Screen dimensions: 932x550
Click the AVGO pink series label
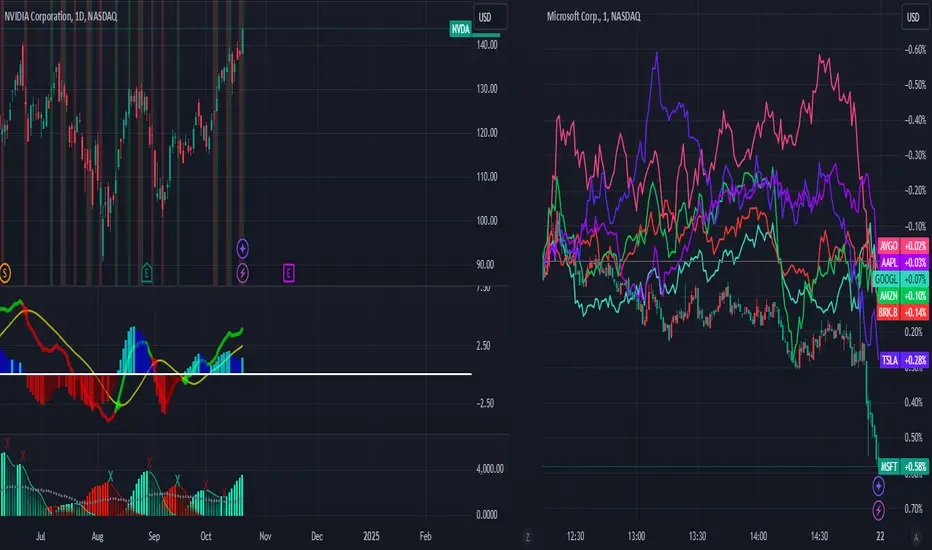(x=888, y=245)
